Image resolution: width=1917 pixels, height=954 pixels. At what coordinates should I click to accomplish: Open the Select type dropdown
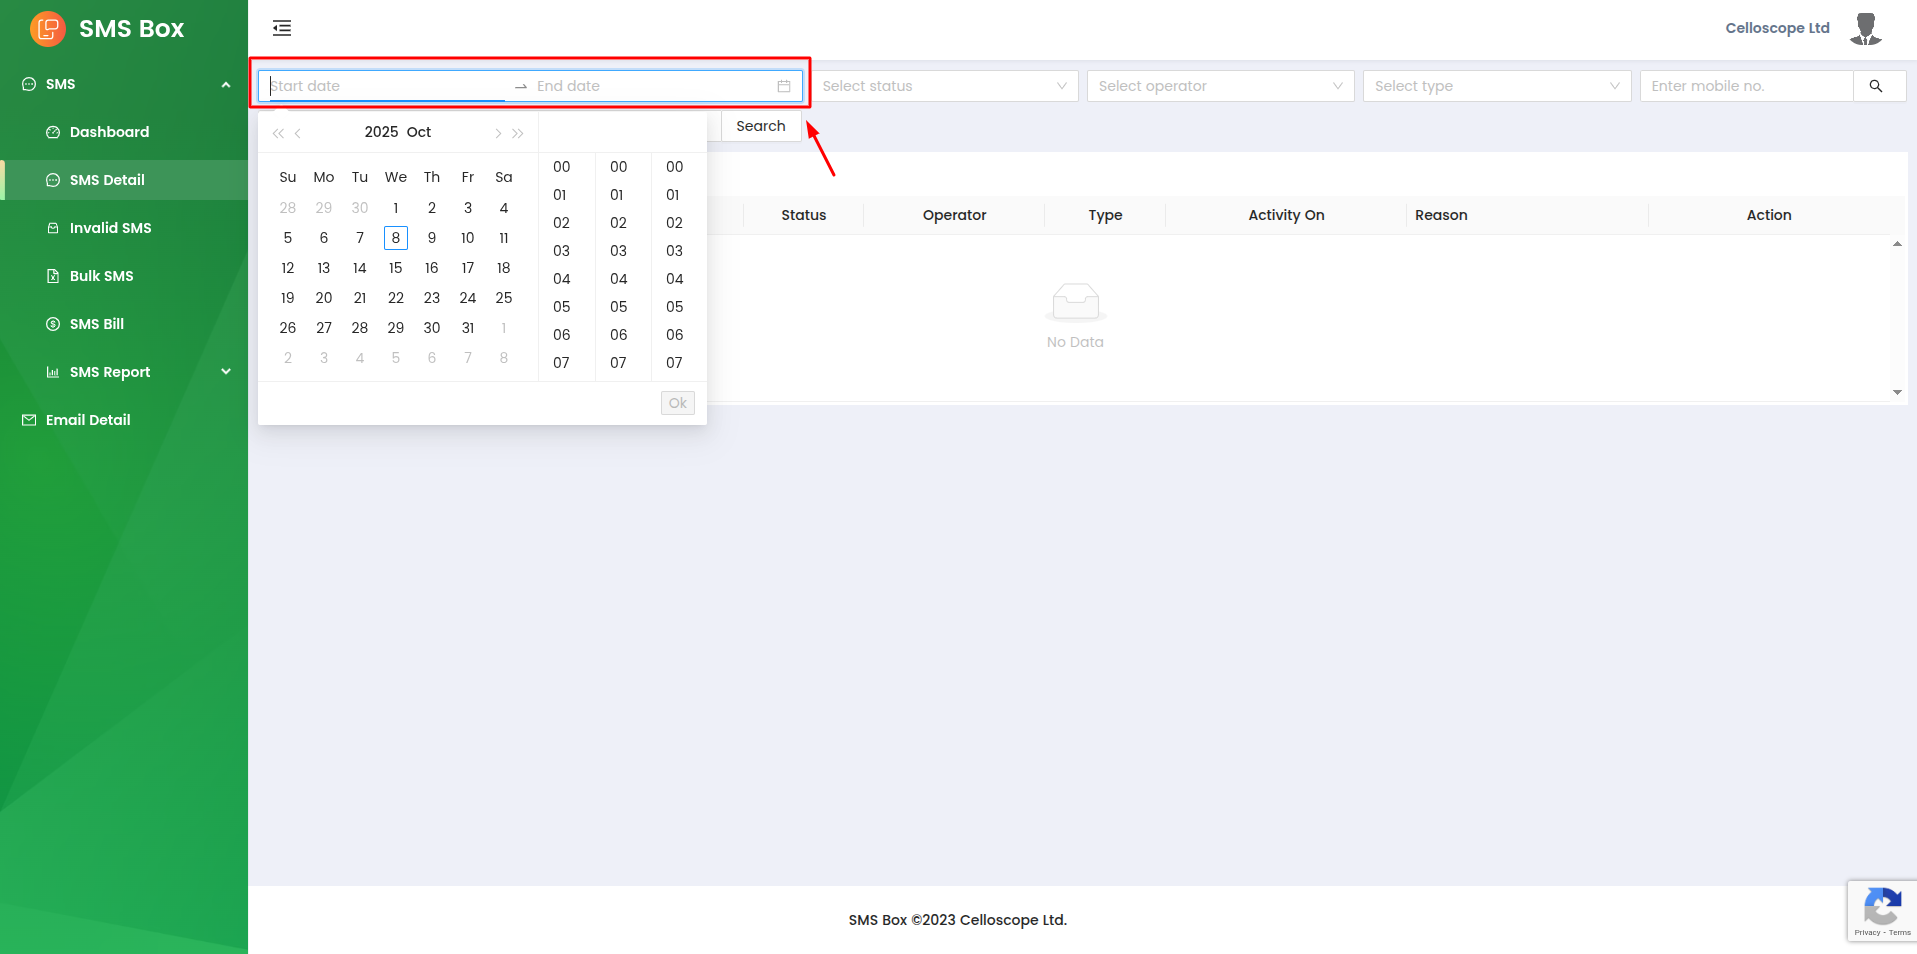point(1496,86)
